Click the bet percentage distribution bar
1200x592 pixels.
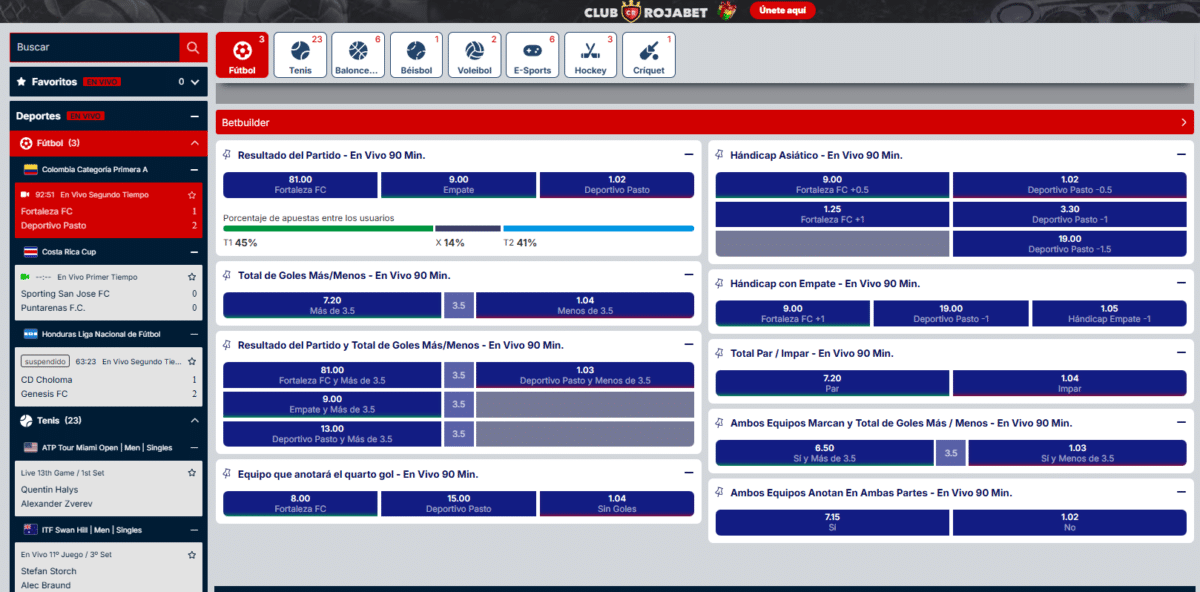coord(458,228)
